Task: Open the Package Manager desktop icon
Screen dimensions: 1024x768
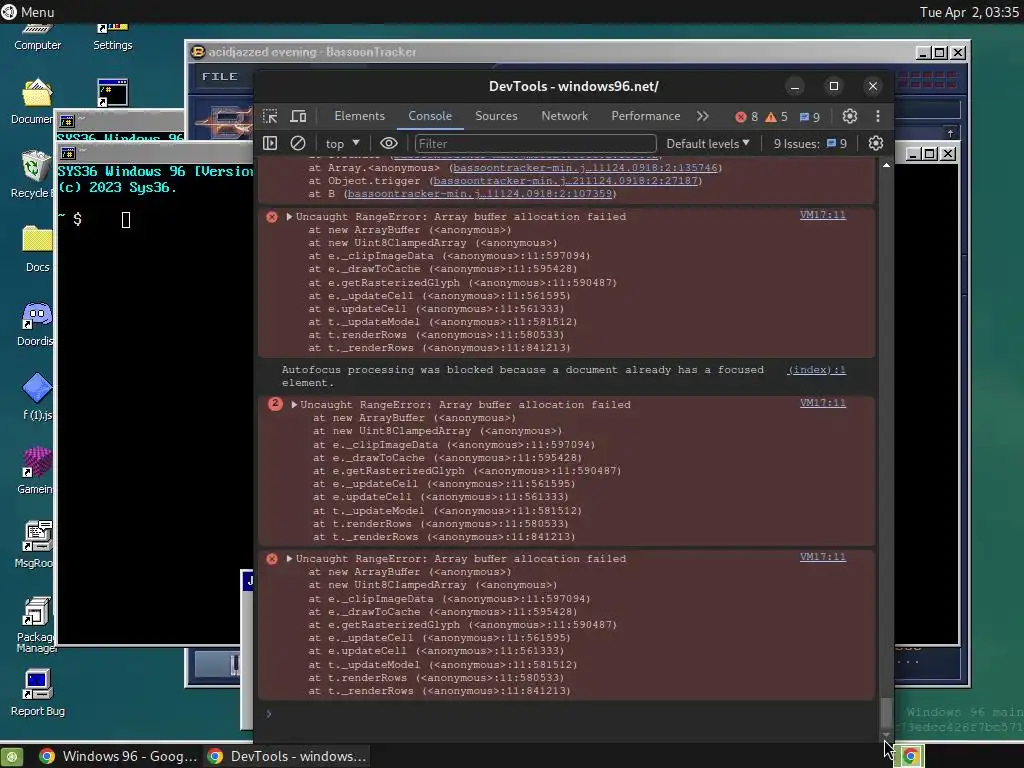Action: (36, 625)
